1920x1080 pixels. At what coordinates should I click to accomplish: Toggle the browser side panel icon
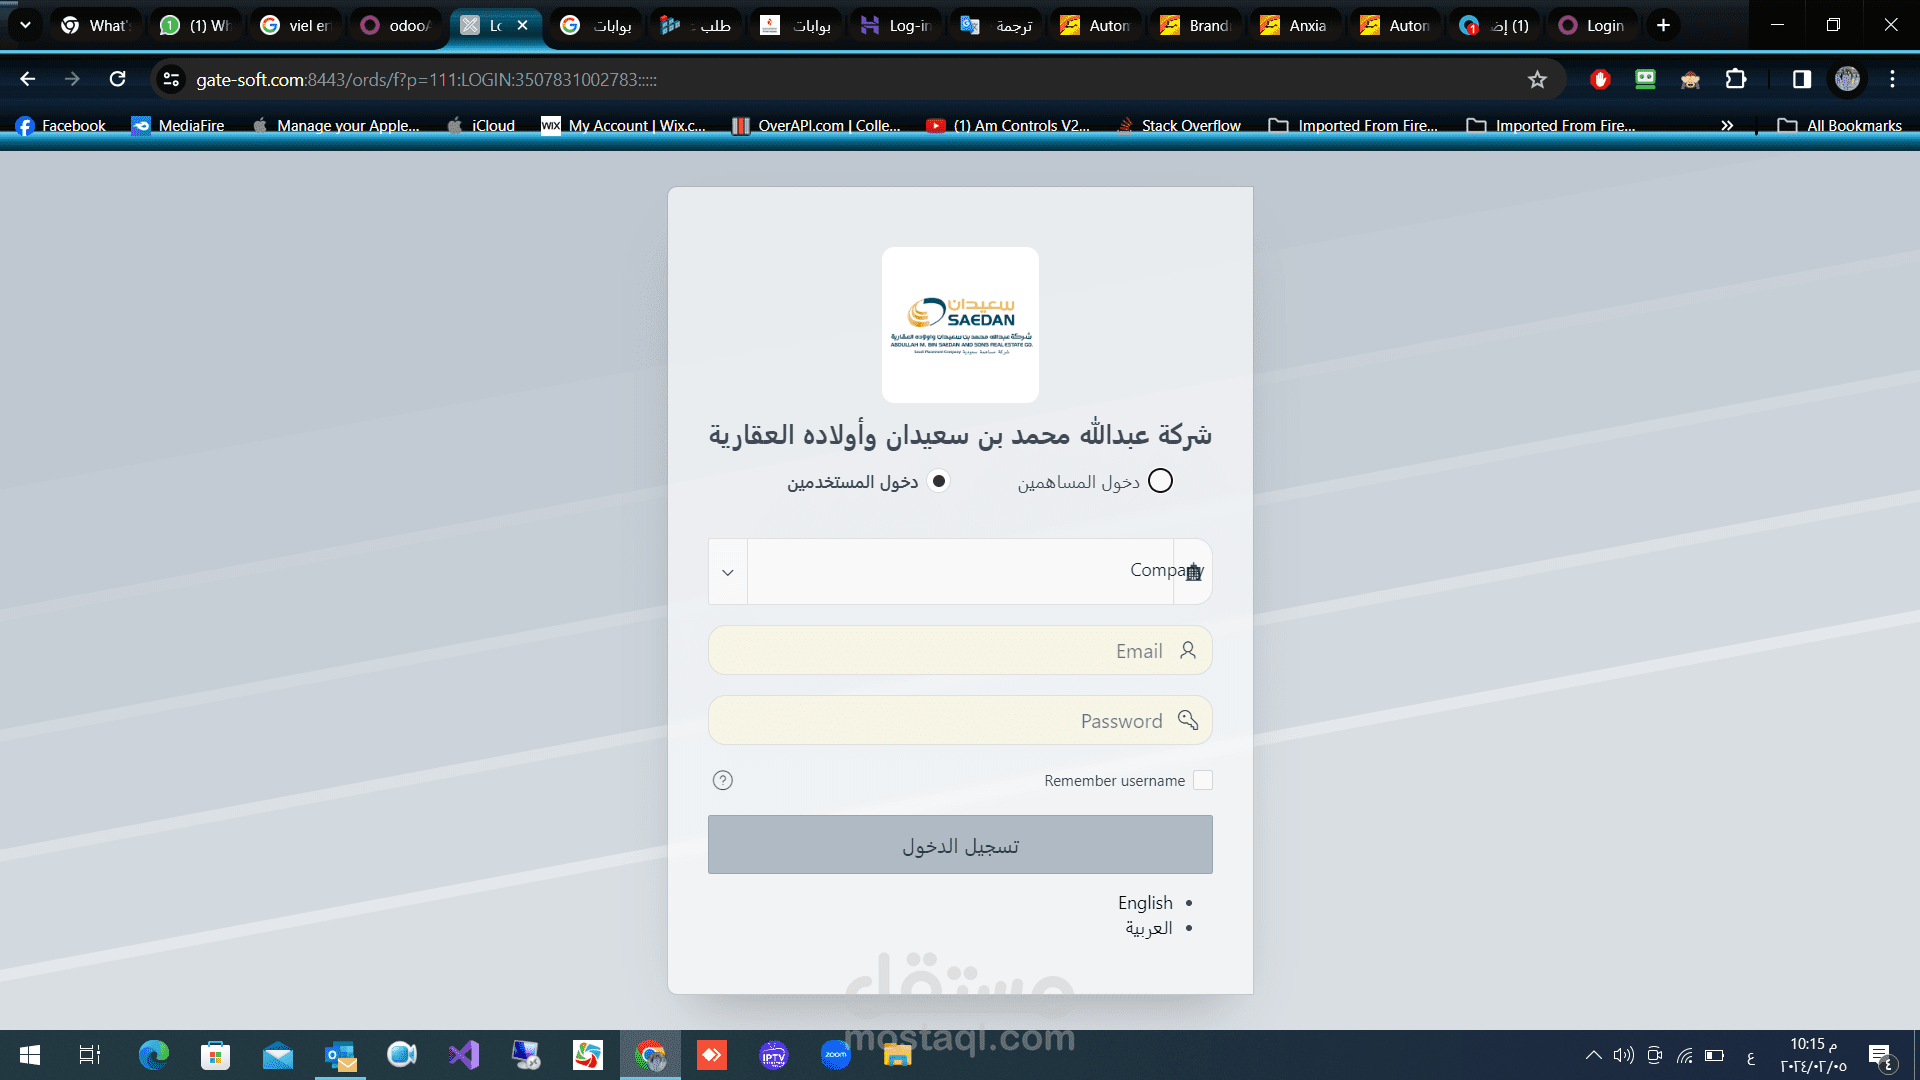click(1801, 79)
